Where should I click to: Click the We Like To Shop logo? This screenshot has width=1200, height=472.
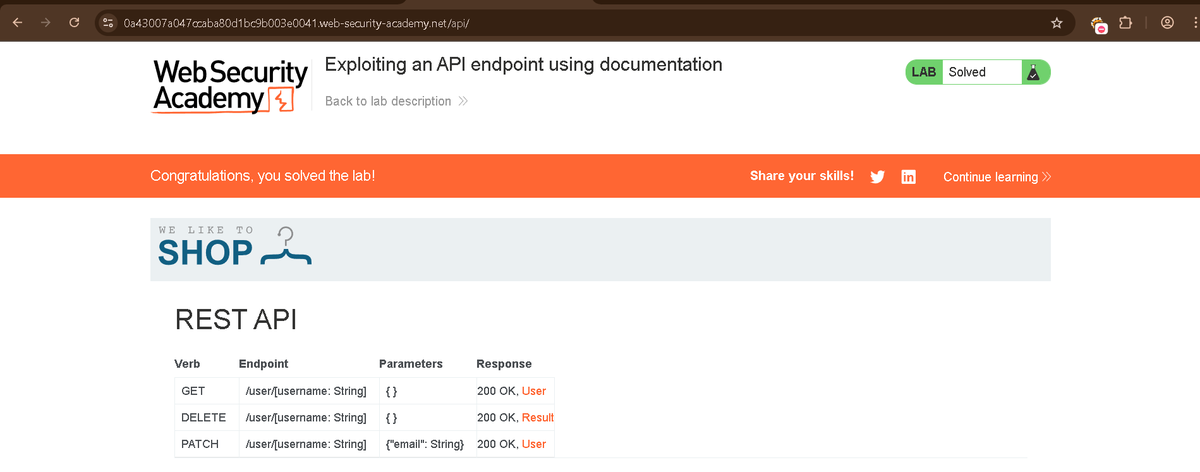234,248
